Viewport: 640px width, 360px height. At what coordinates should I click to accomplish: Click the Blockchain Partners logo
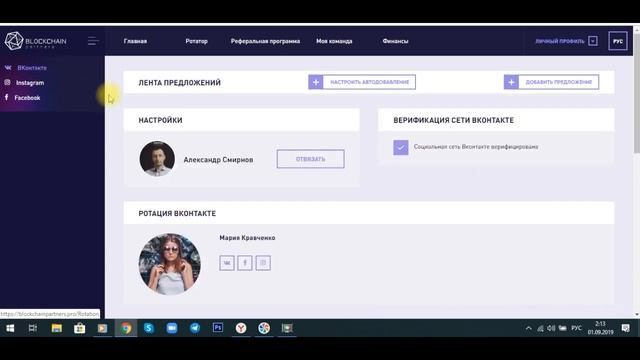35,41
